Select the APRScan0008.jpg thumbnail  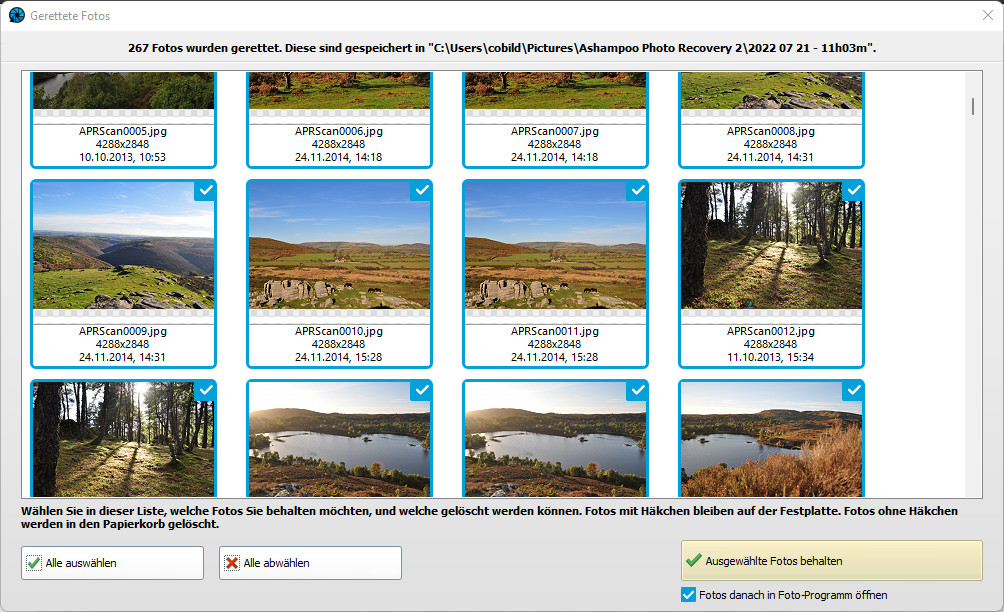click(771, 90)
